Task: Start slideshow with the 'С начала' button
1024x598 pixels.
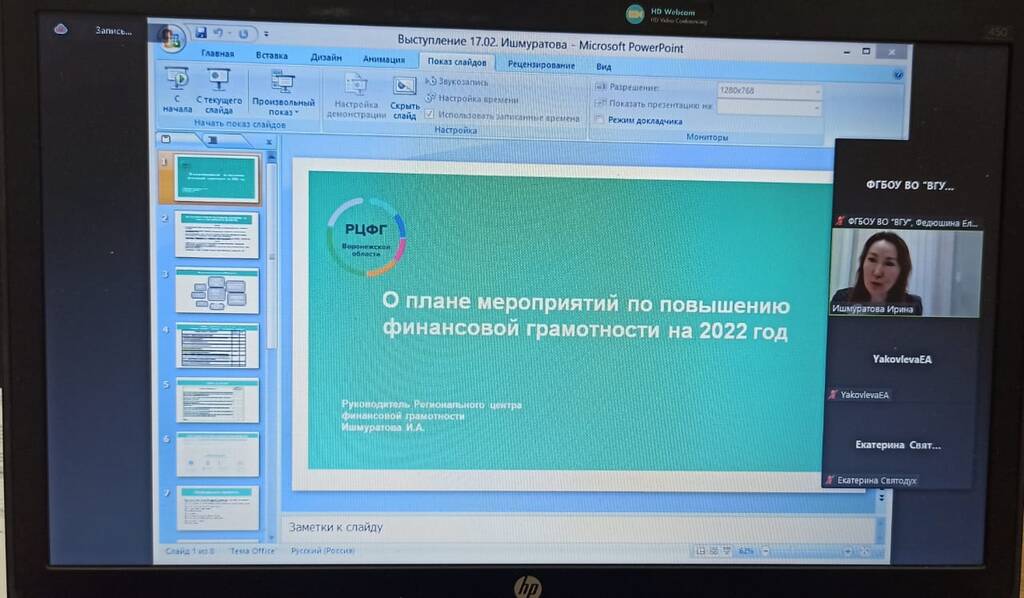Action: click(x=177, y=90)
